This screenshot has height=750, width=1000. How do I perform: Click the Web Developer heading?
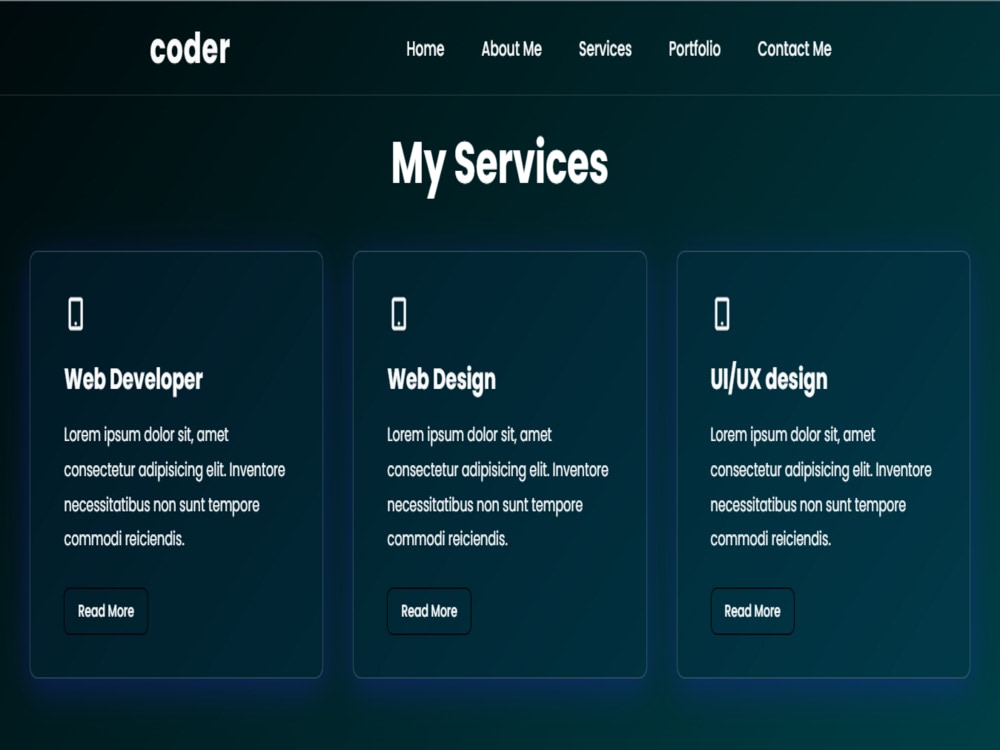point(133,380)
